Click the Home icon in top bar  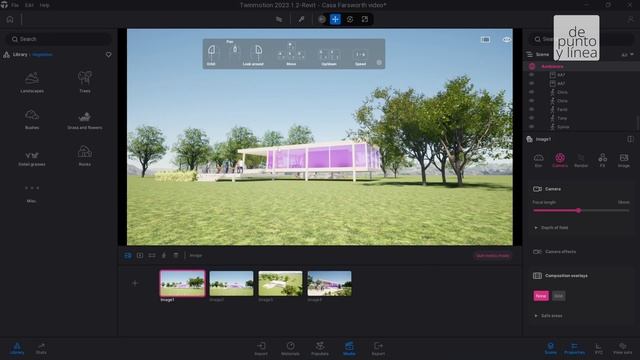point(10,19)
